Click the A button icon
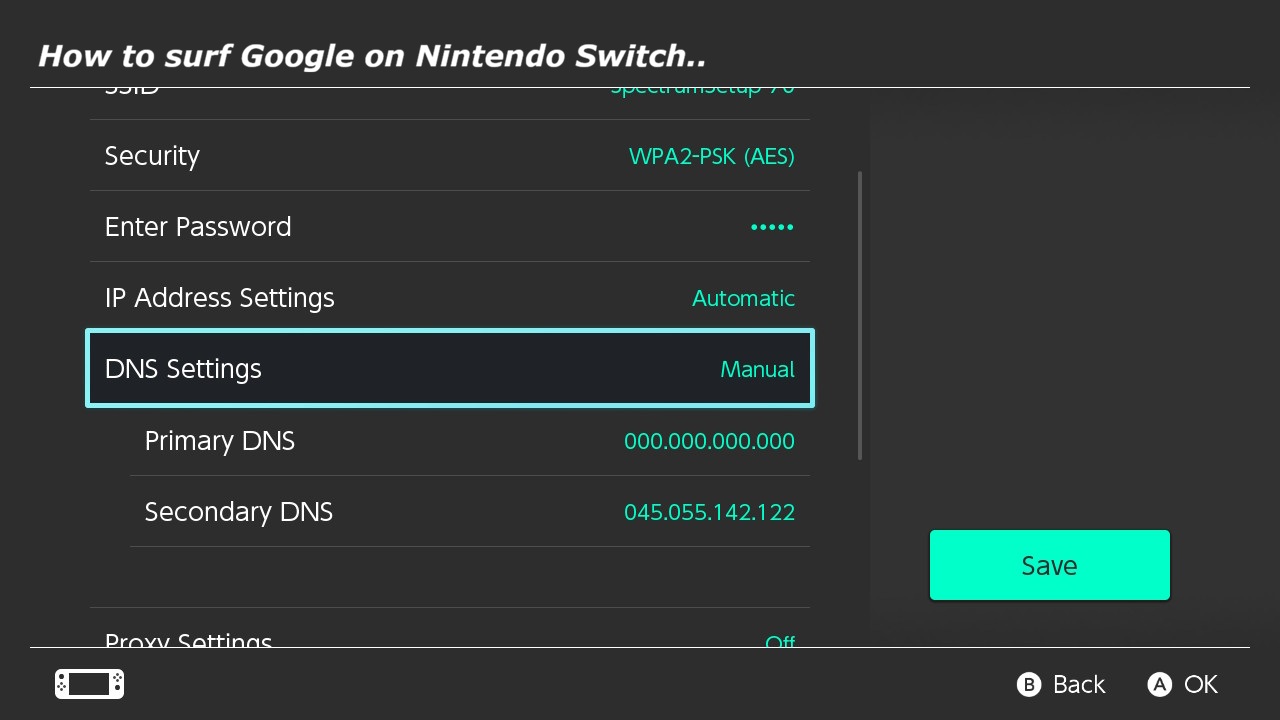 pos(1159,684)
